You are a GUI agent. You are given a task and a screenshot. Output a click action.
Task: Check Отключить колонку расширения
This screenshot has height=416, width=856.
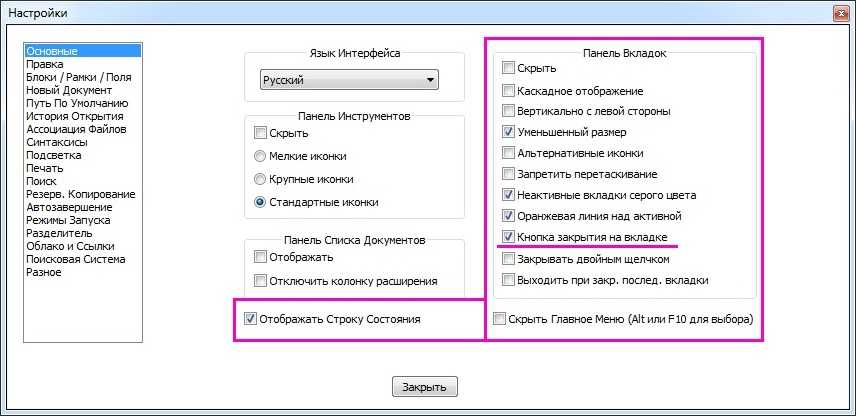coord(261,281)
